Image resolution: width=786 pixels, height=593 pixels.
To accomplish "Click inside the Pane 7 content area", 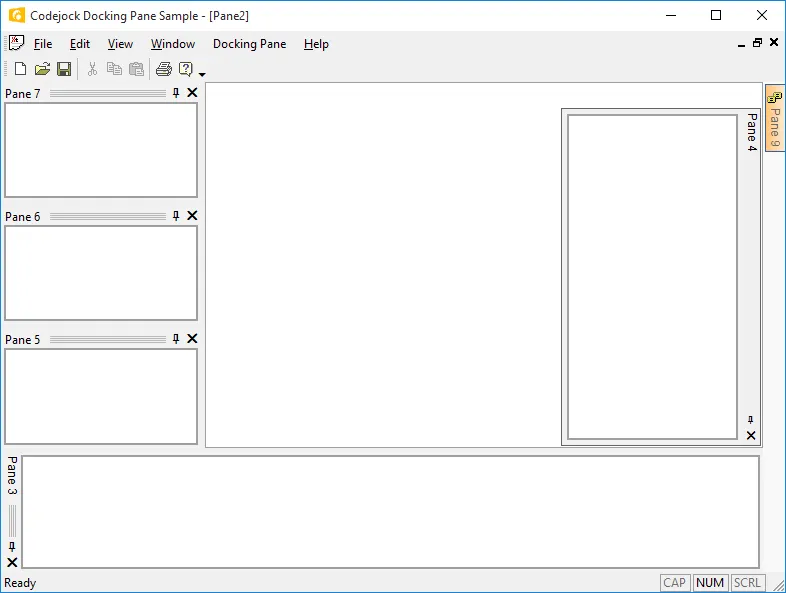I will pyautogui.click(x=101, y=150).
